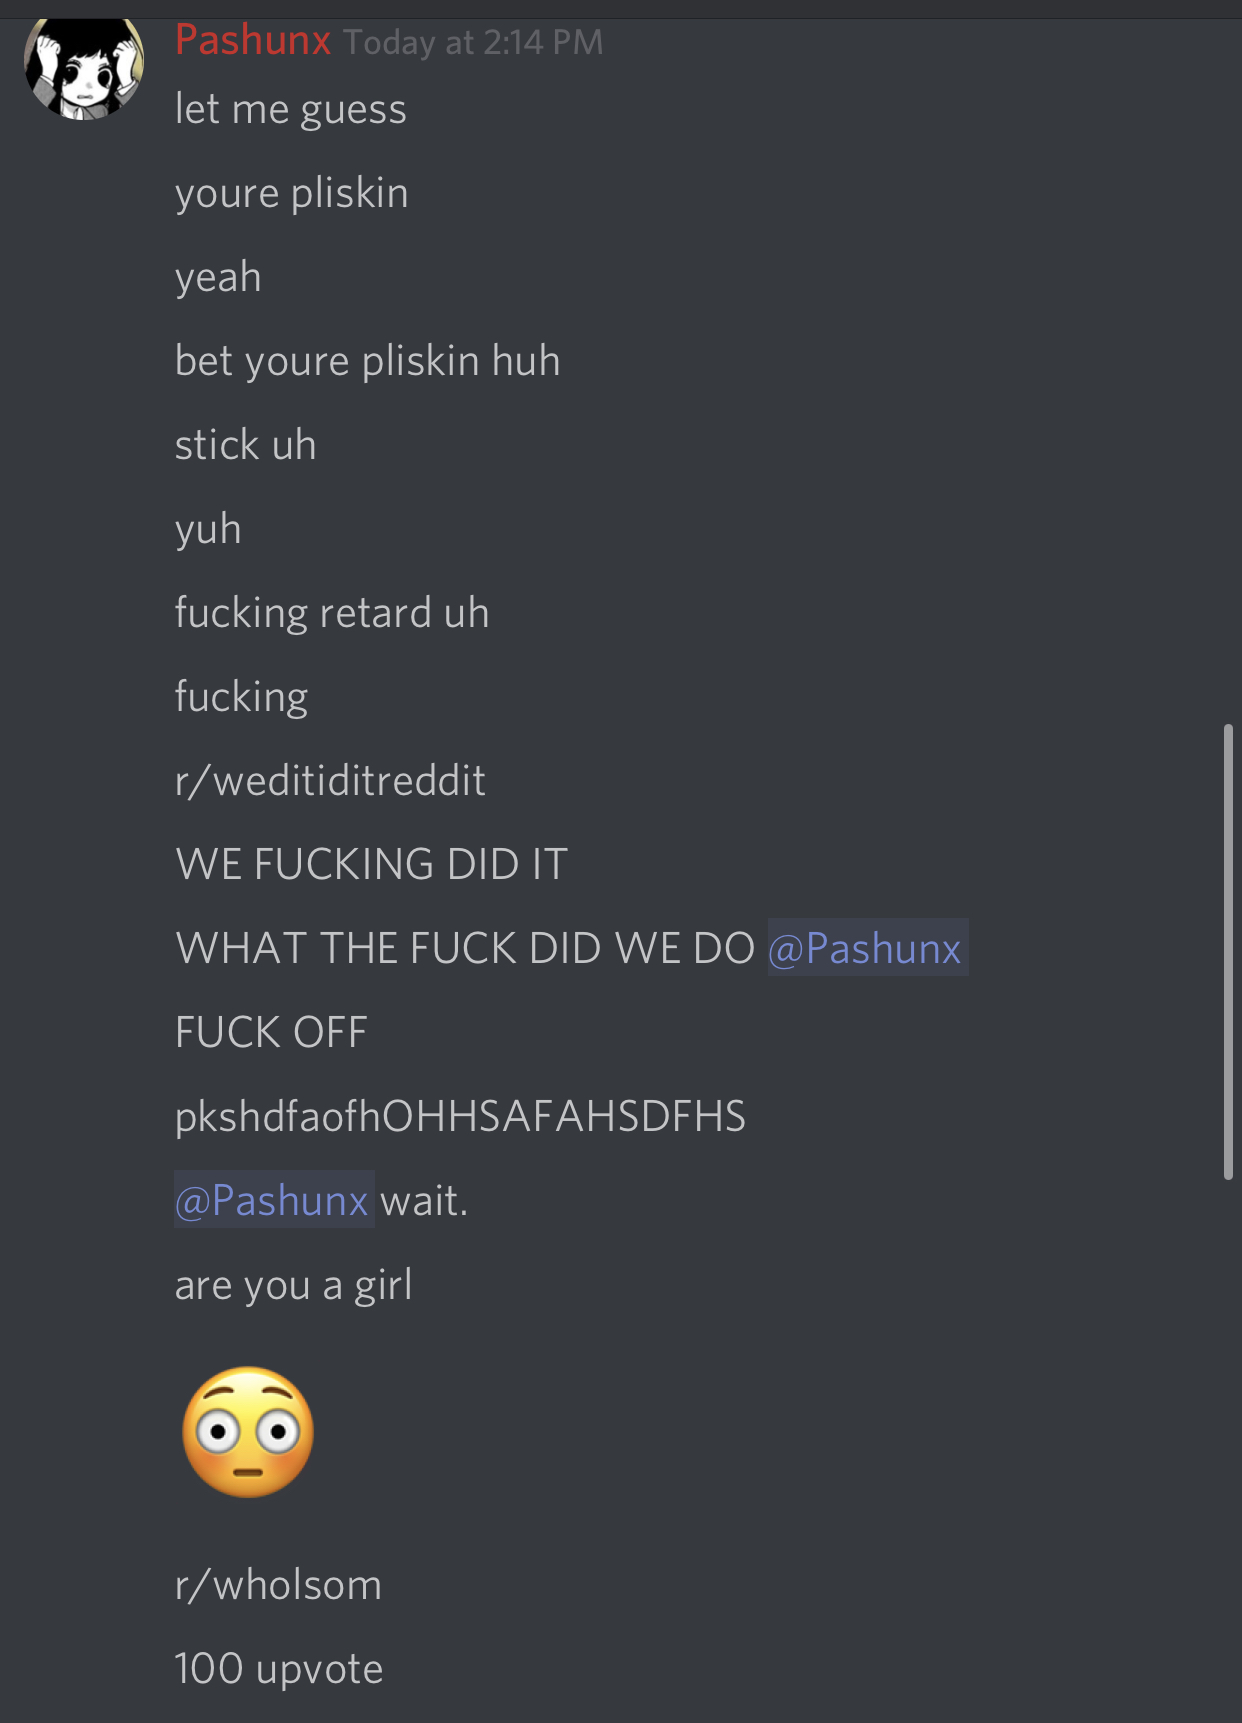The height and width of the screenshot is (1723, 1242).
Task: Click the @Pashunx mention after WE DO
Action: click(867, 947)
